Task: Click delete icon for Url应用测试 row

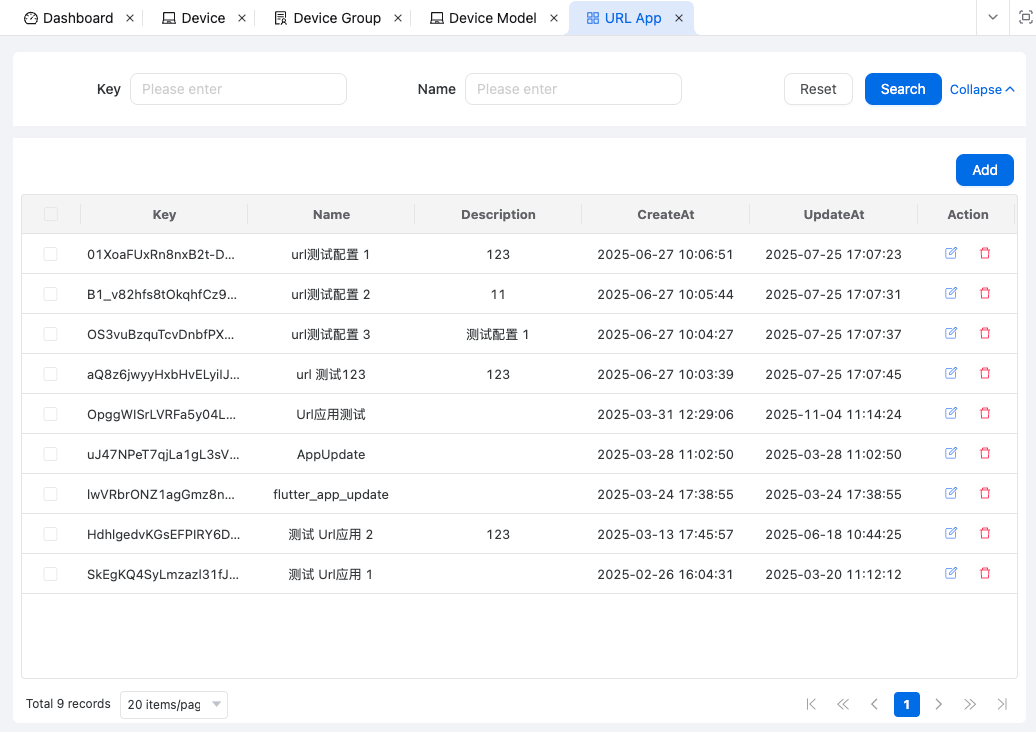Action: pyautogui.click(x=985, y=414)
